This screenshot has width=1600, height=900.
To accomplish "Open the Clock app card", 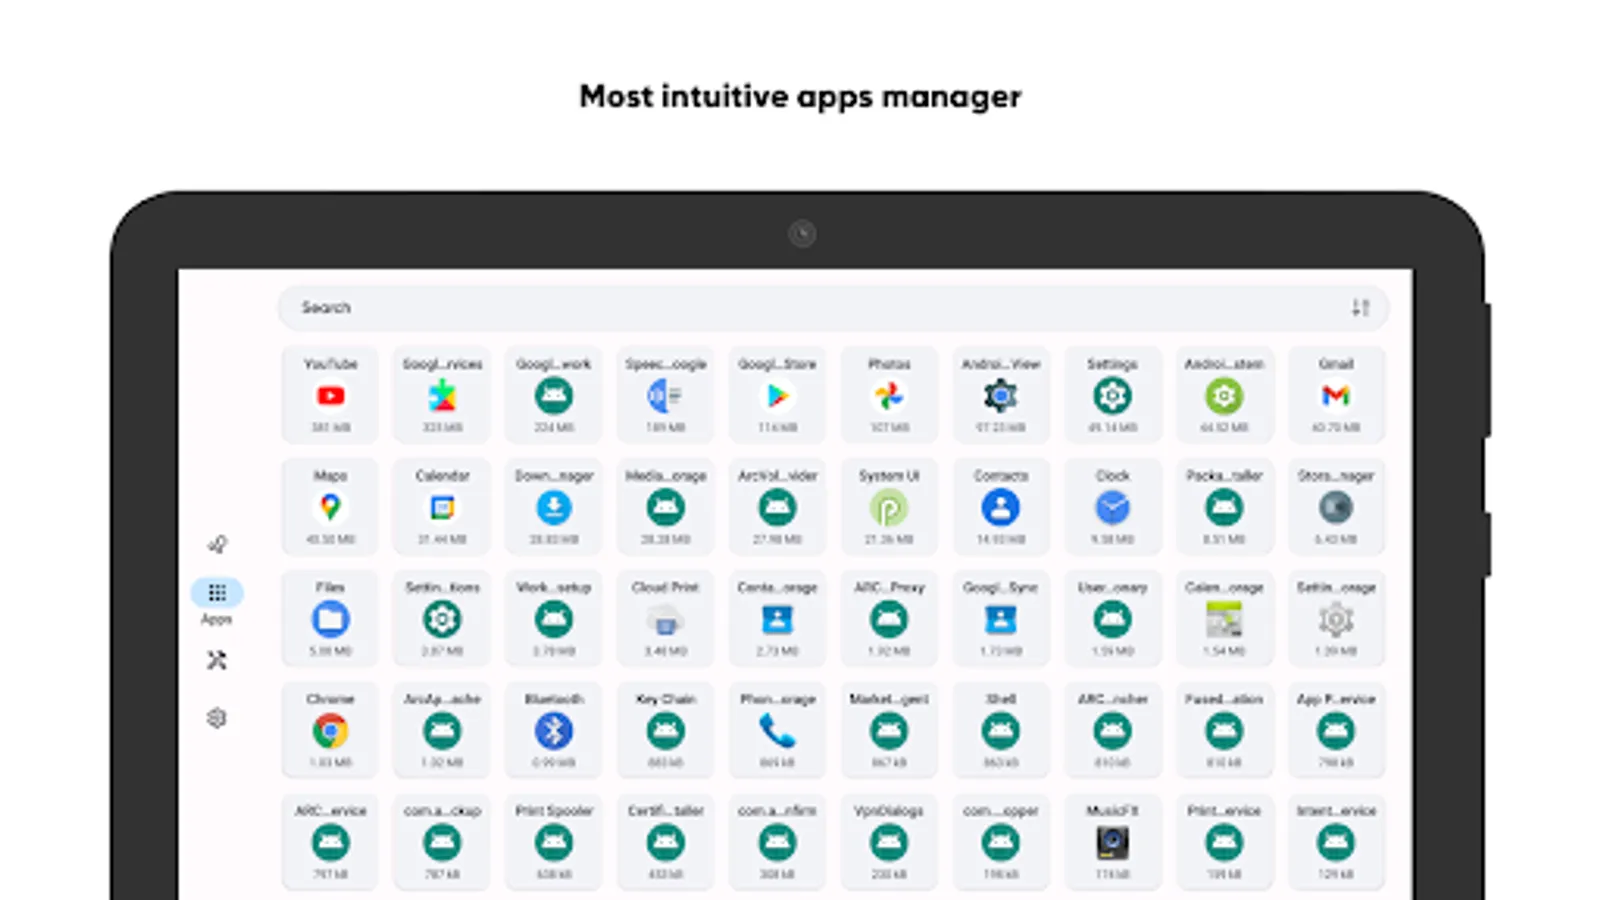I will [1112, 507].
